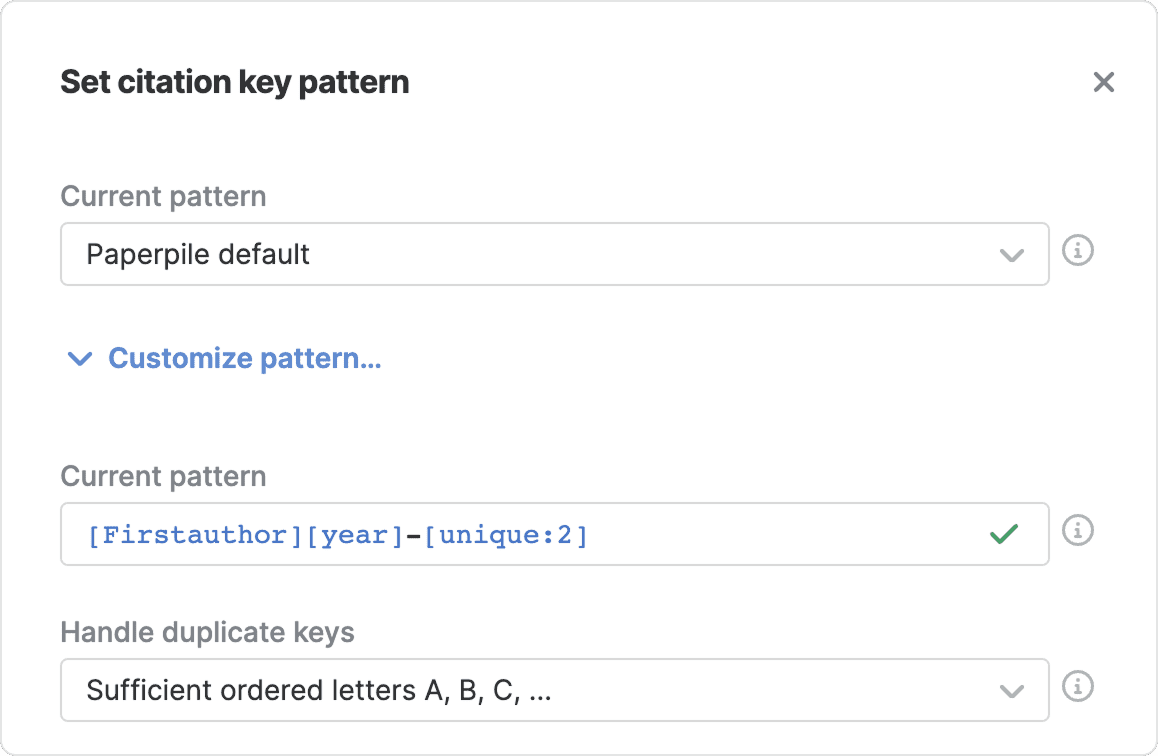The height and width of the screenshot is (756, 1158).
Task: Click the Set citation key pattern title
Action: pos(235,82)
